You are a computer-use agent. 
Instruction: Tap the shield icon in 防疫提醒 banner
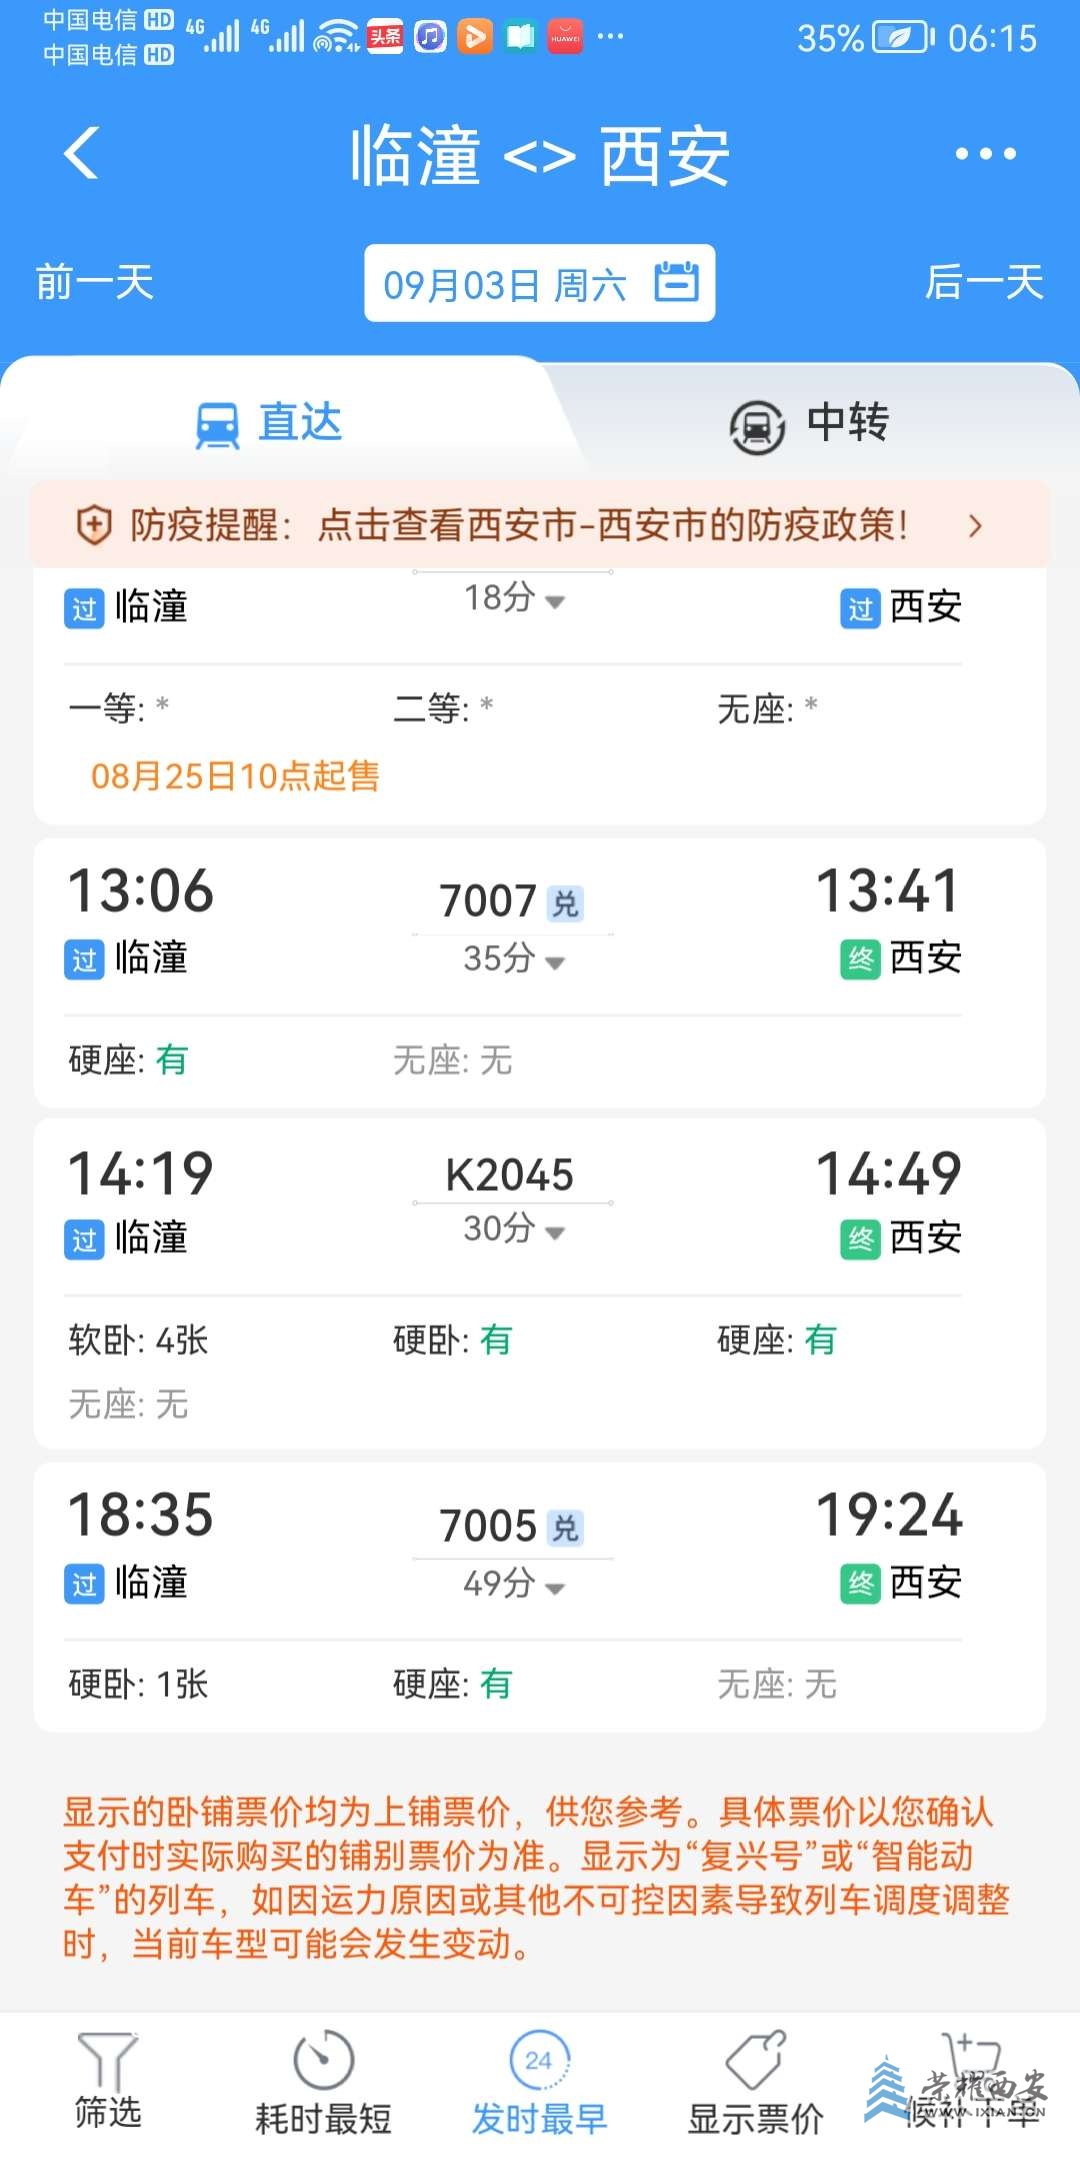[x=94, y=525]
